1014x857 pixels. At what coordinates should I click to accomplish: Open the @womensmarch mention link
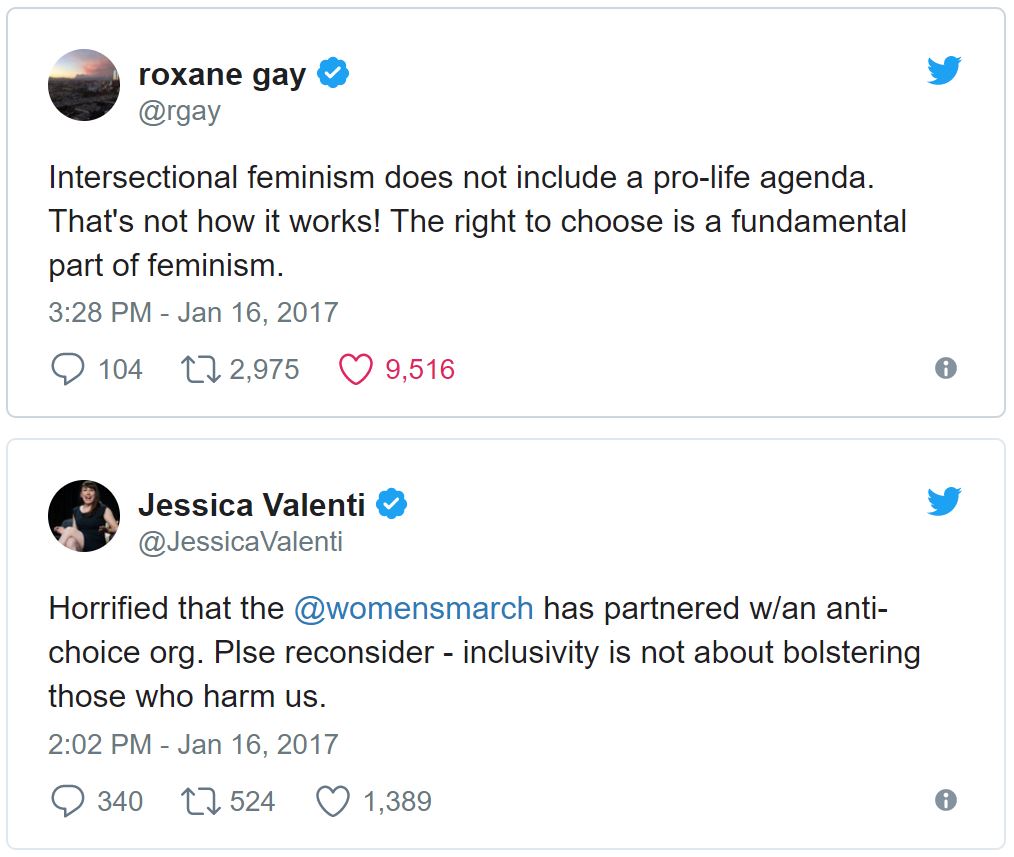[414, 609]
